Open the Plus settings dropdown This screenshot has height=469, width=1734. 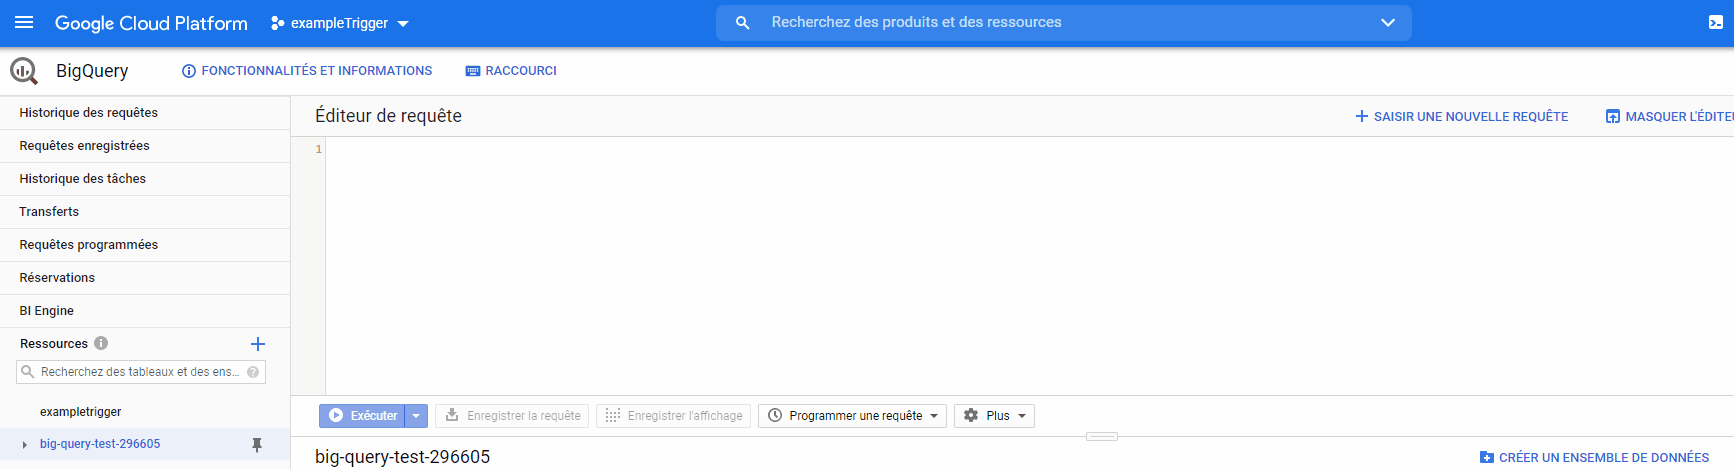pos(994,416)
